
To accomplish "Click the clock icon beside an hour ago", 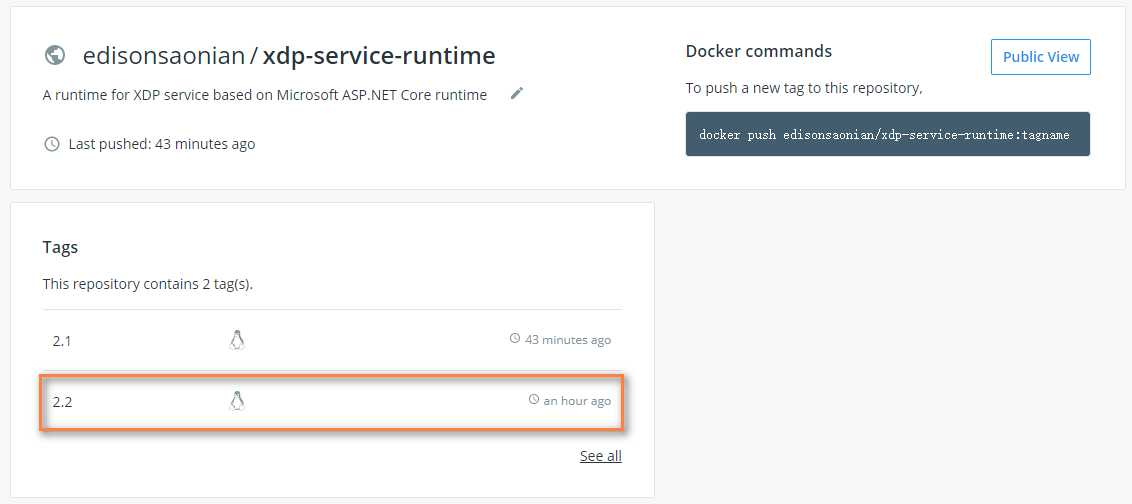I will coord(534,400).
